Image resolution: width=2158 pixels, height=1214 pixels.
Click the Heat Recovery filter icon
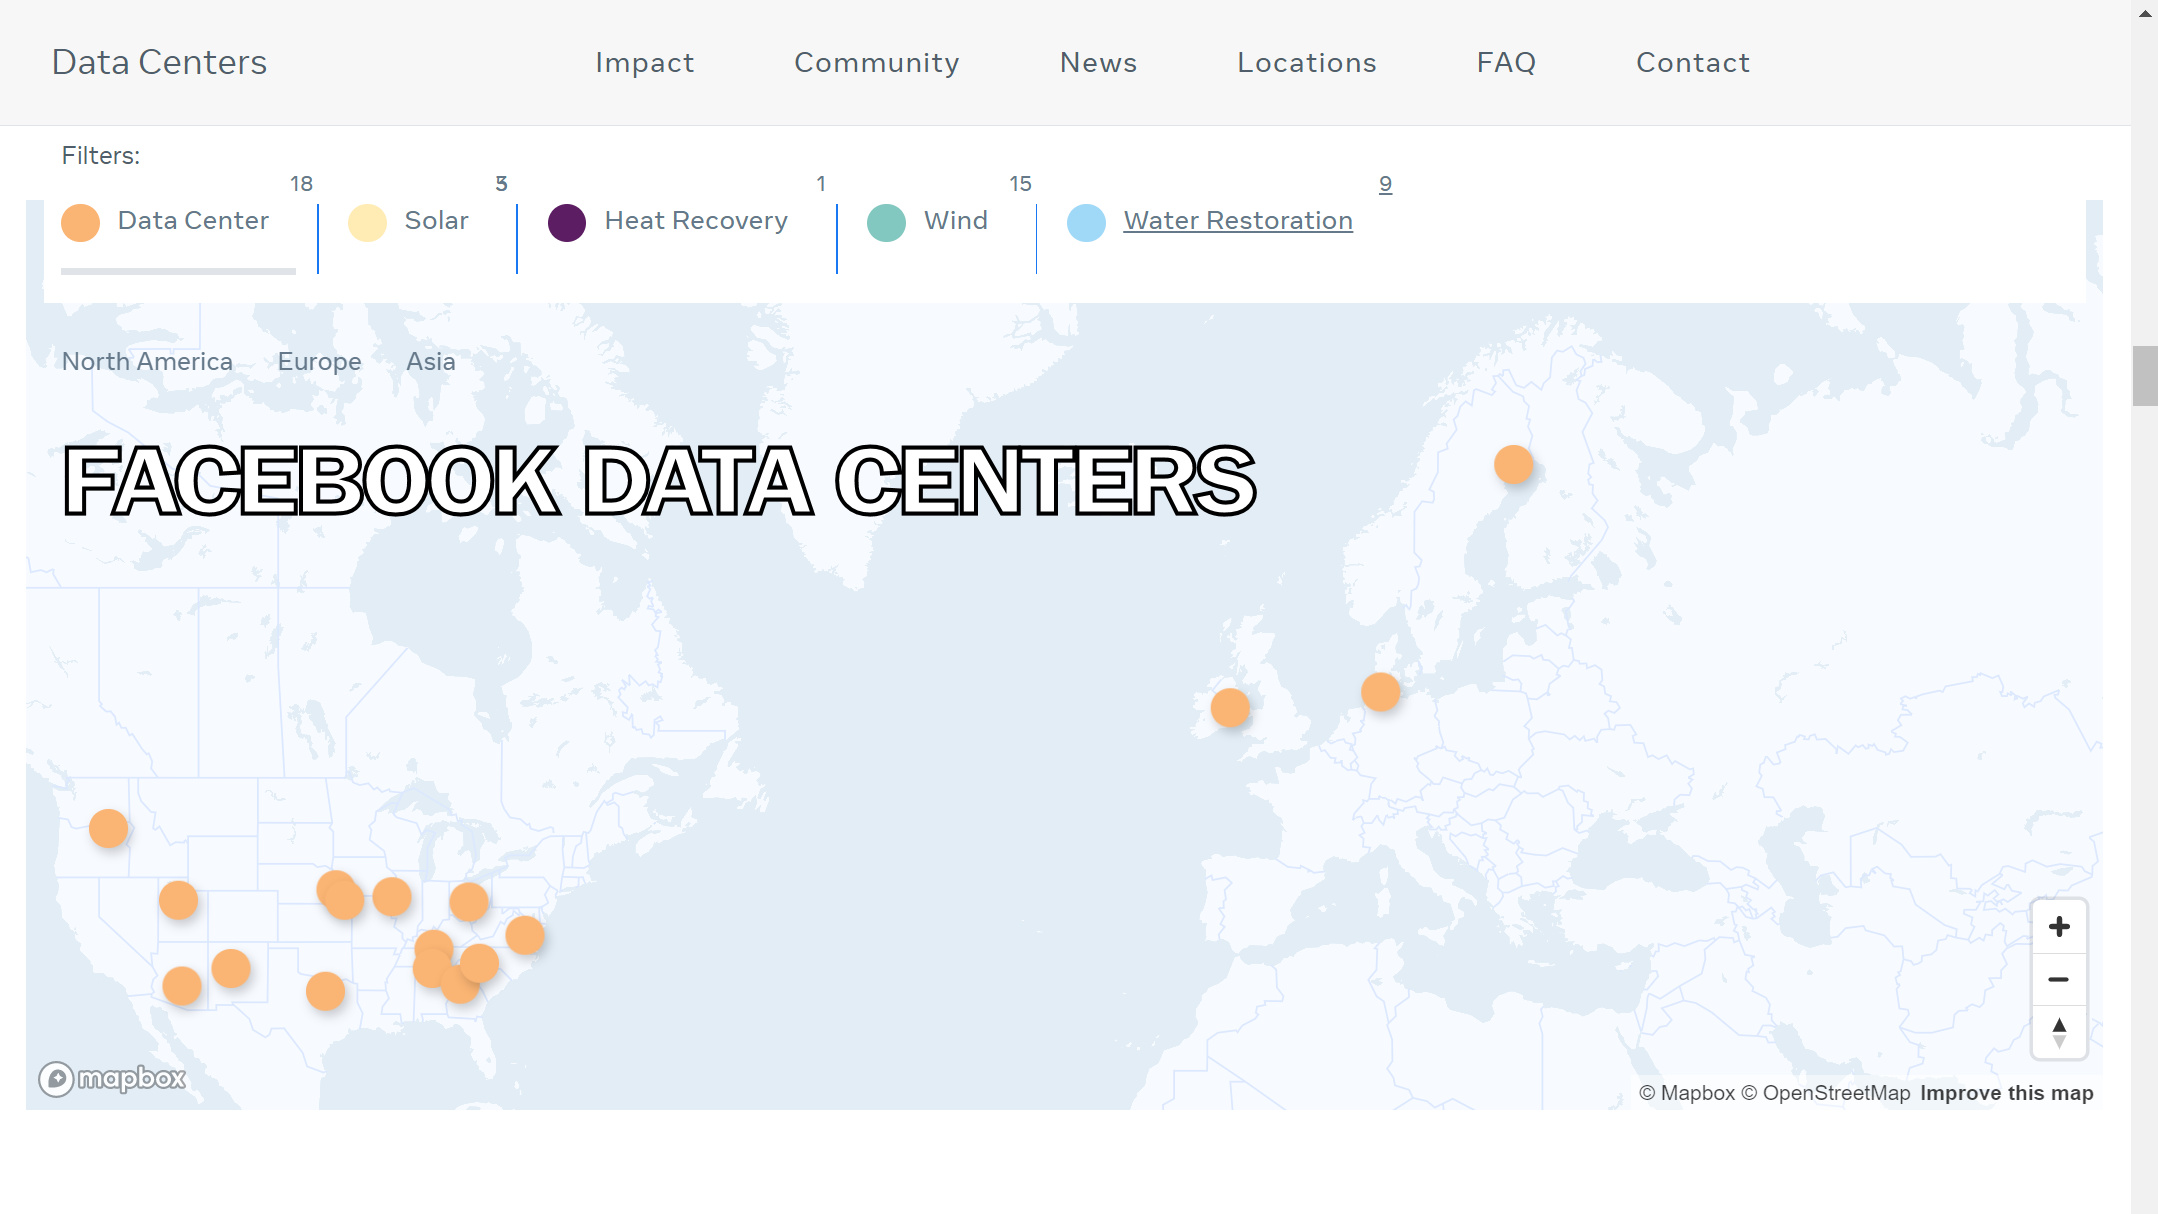click(569, 219)
